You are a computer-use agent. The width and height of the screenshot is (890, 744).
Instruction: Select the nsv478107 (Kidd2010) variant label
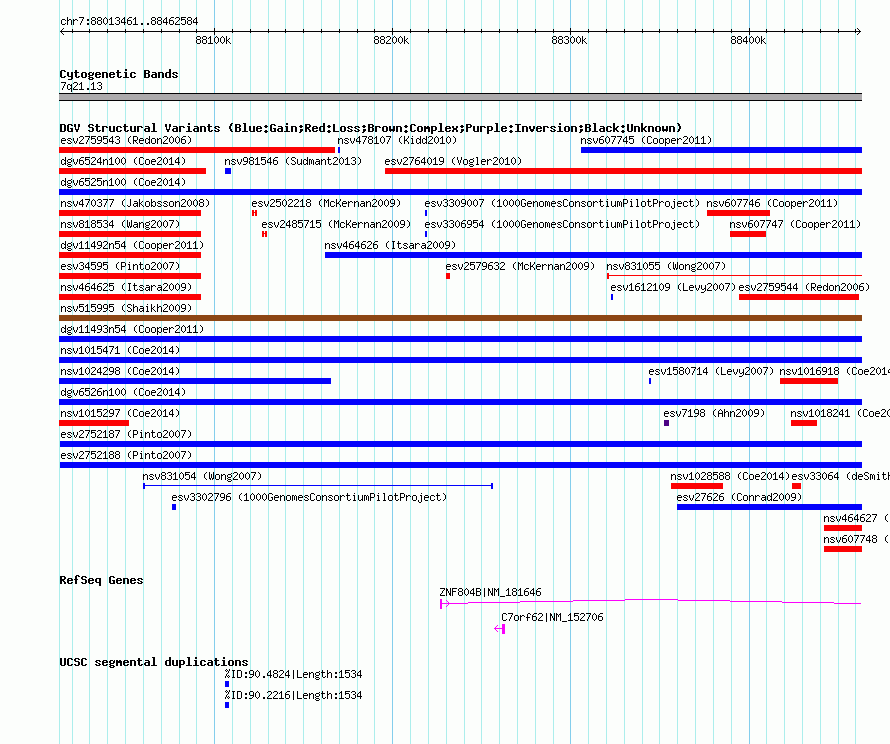point(397,140)
